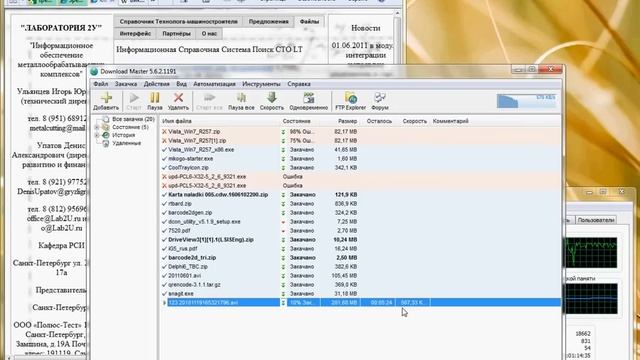Switch to Пользователи tab in Task Manager

[x=596, y=220]
